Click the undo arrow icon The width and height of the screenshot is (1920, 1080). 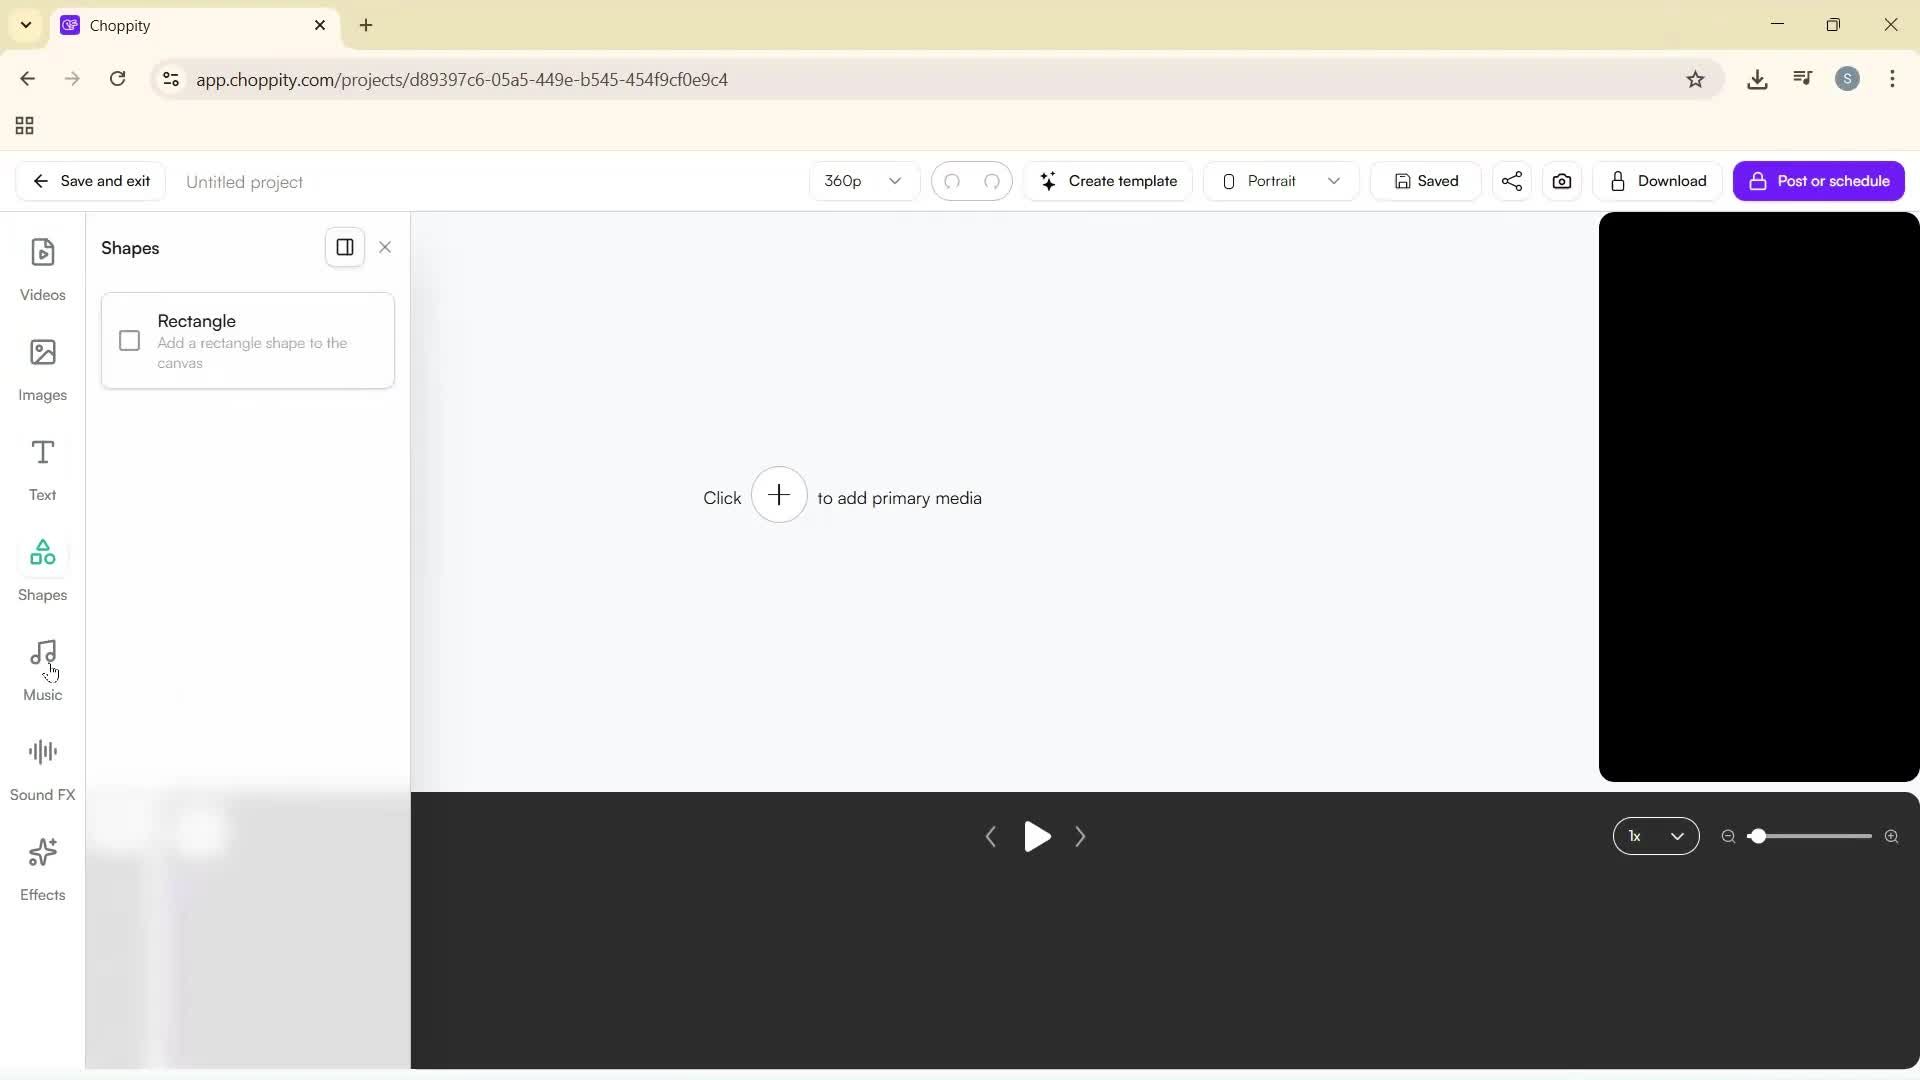953,181
